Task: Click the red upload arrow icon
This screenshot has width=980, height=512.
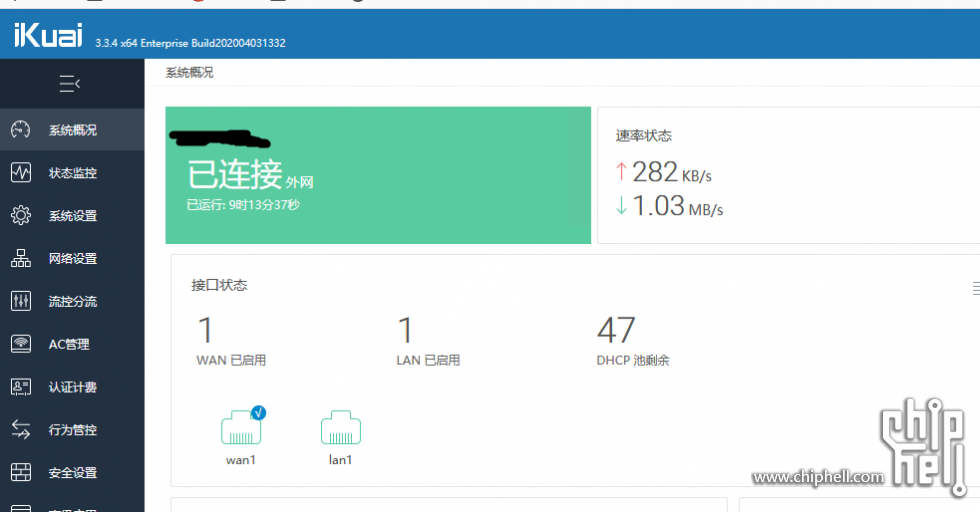Action: coord(621,171)
